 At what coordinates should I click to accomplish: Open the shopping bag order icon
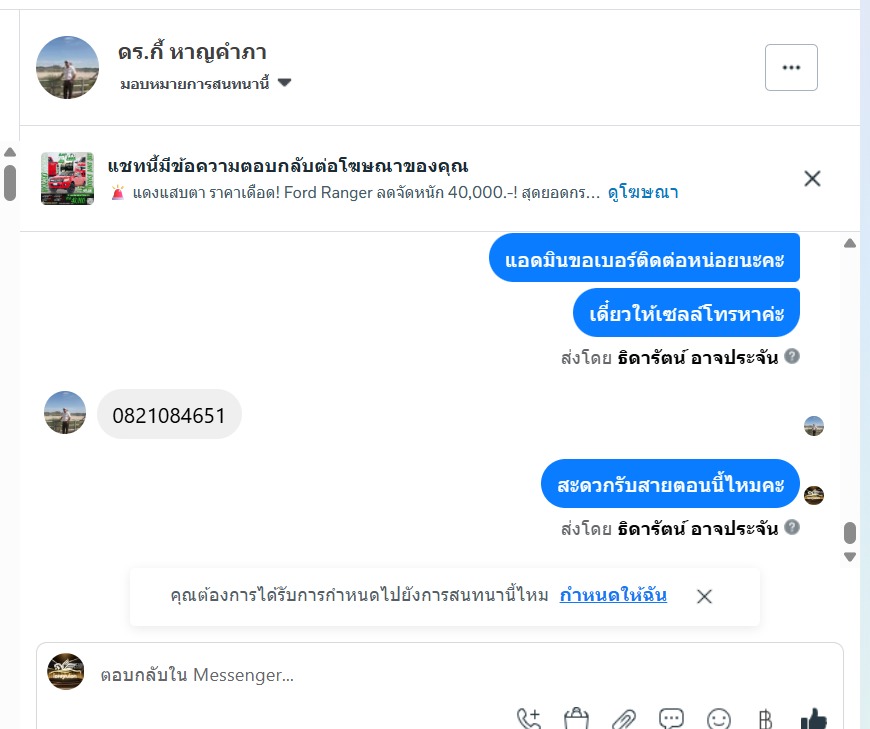pos(576,718)
